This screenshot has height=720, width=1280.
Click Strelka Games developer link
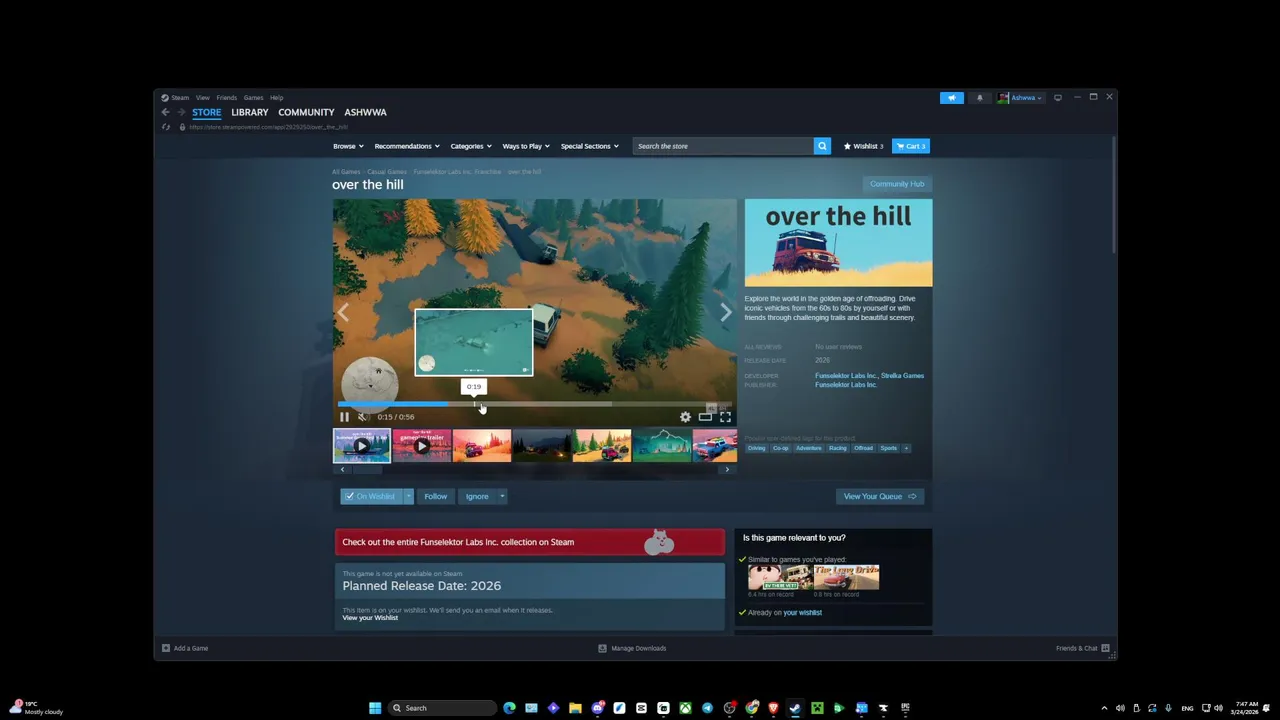tap(902, 376)
